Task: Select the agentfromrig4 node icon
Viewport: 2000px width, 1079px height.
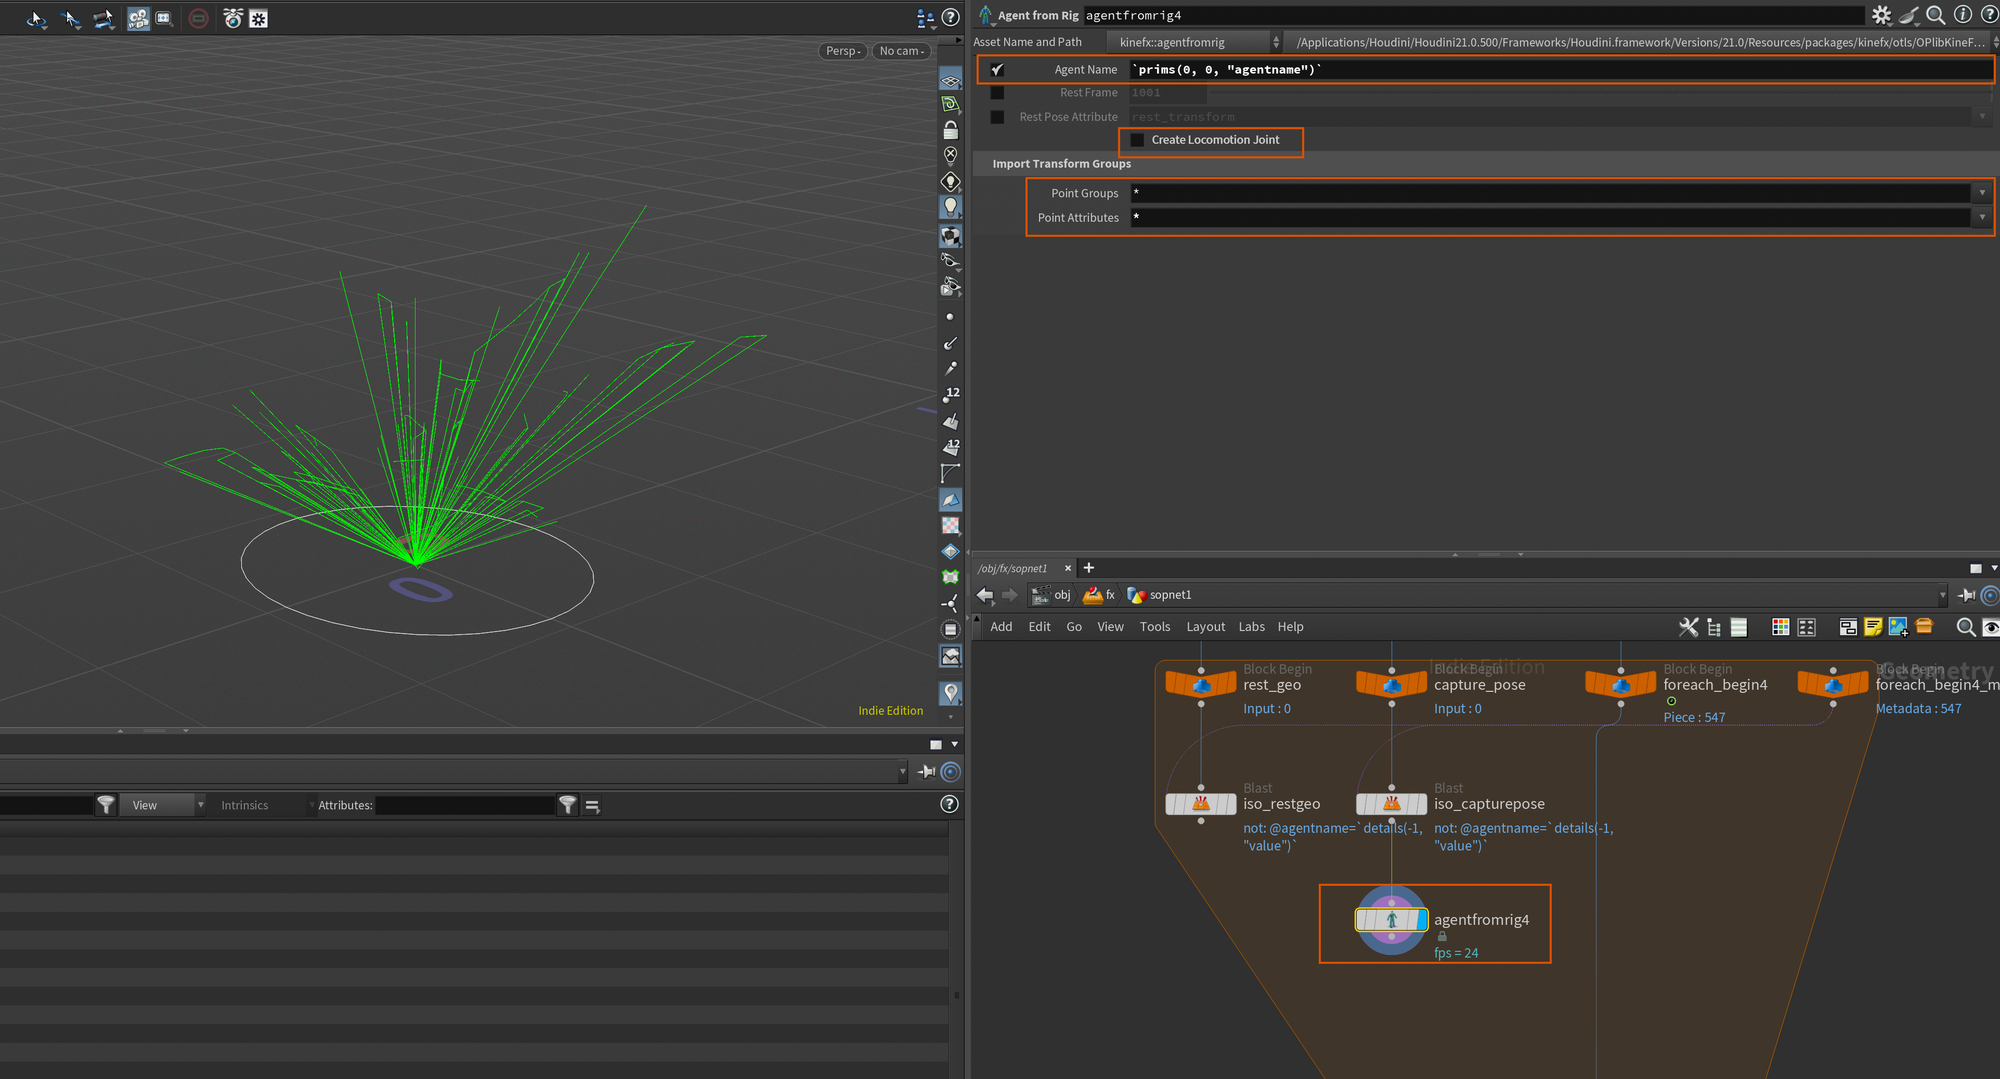Action: [1391, 920]
